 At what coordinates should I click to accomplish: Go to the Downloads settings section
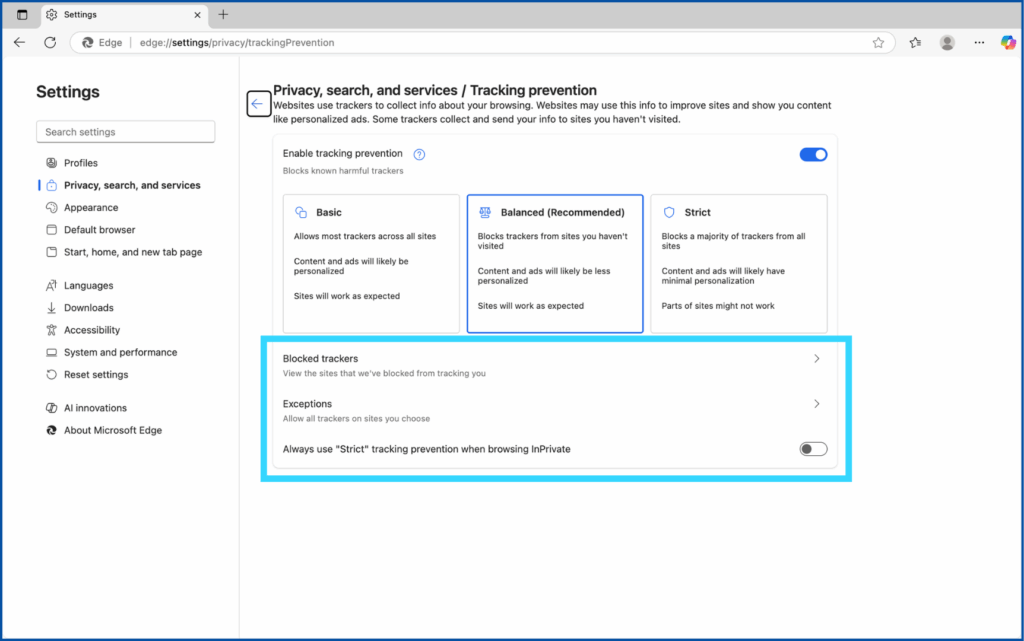coord(89,308)
